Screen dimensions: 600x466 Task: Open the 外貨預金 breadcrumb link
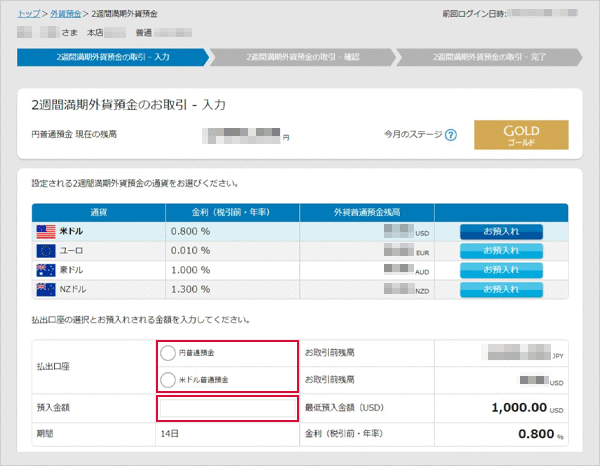click(67, 15)
